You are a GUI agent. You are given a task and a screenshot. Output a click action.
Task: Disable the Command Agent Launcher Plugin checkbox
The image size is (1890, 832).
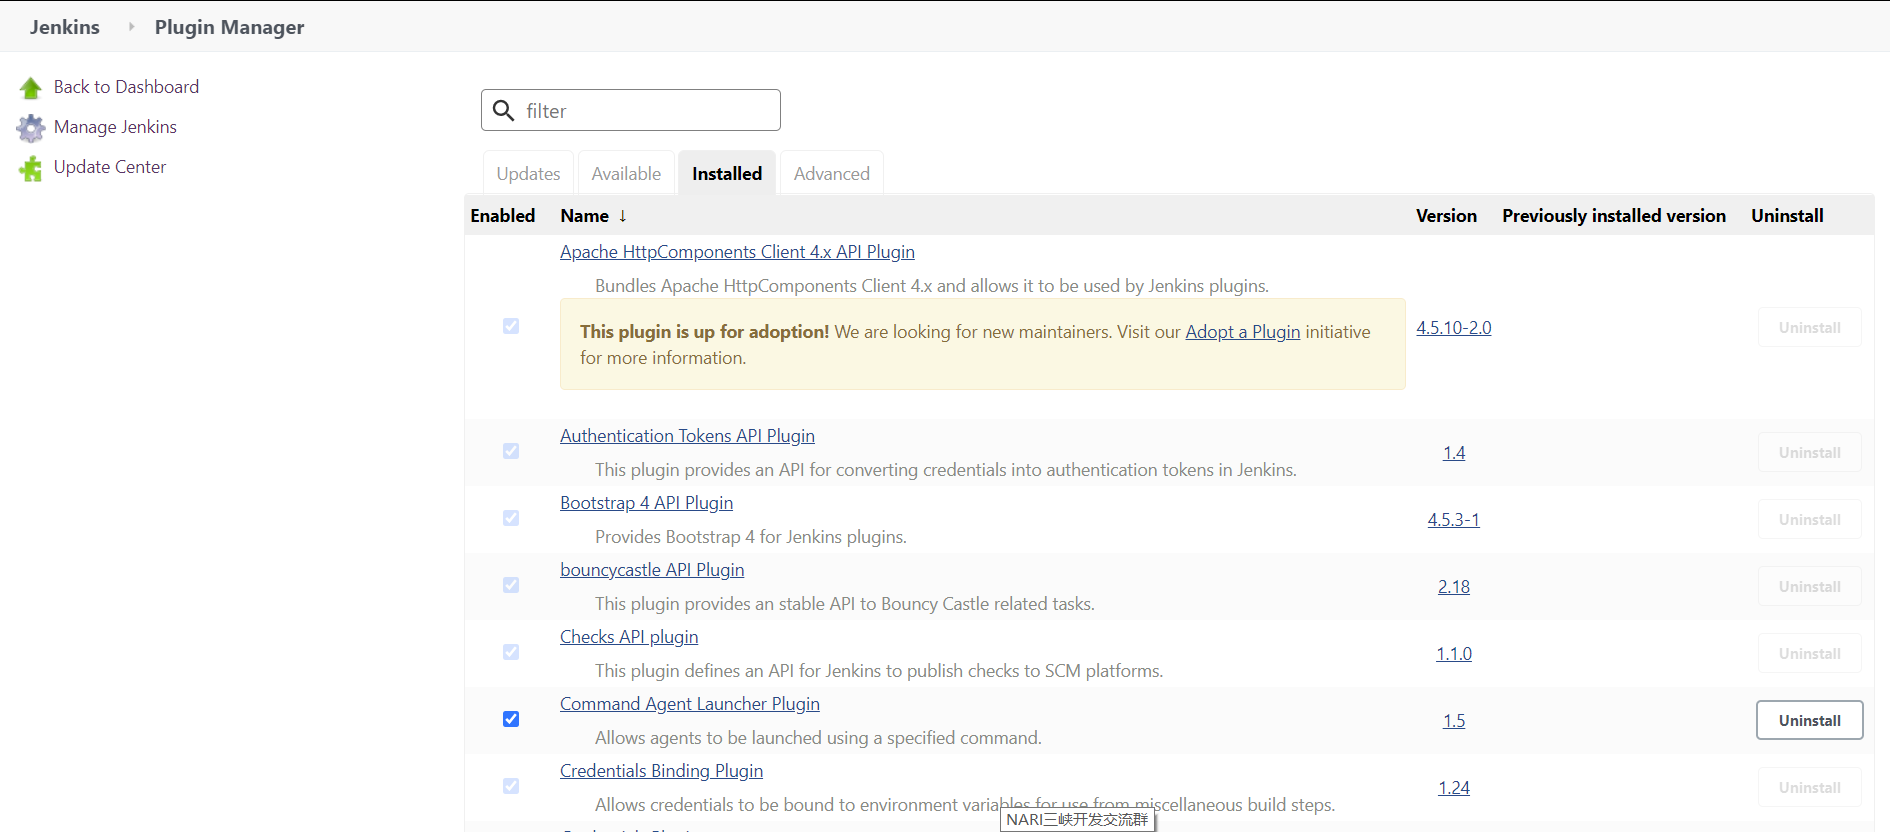(x=511, y=719)
